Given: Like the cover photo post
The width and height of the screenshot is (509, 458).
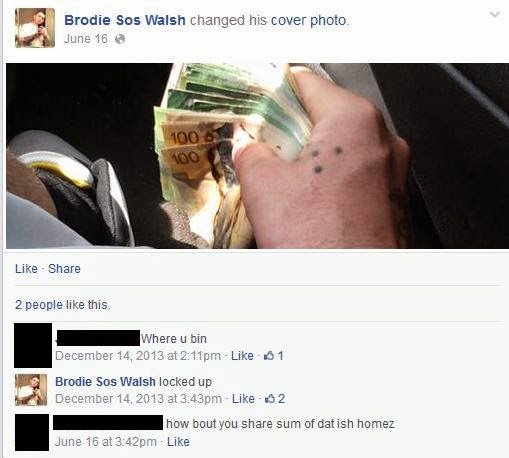Looking at the screenshot, I should coord(26,269).
